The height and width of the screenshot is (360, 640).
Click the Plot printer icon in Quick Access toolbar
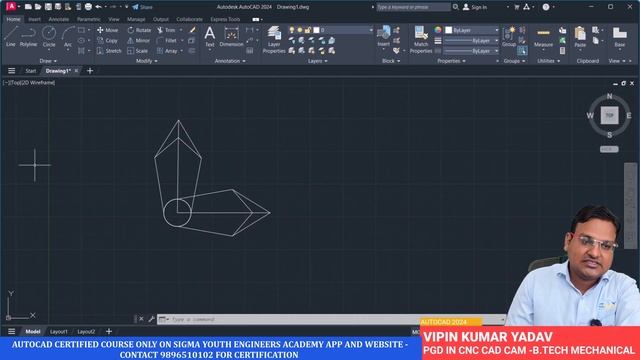(x=88, y=7)
